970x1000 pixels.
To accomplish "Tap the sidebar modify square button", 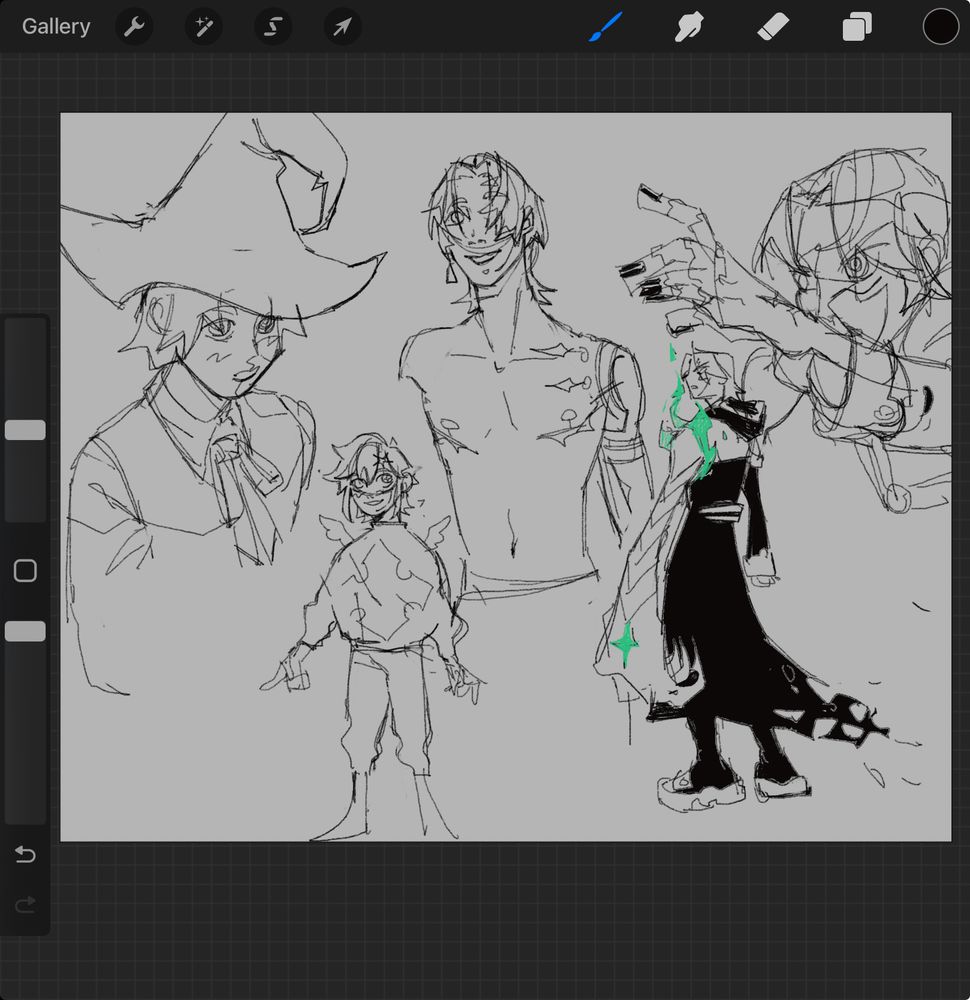I will coord(26,571).
